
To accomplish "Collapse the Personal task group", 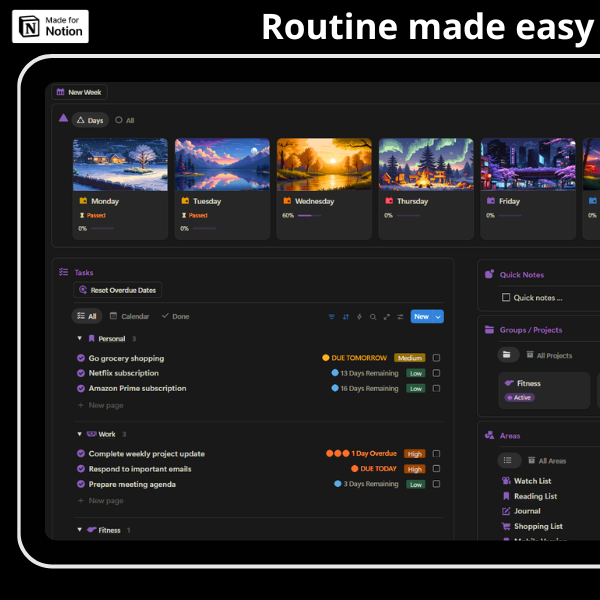I will (x=80, y=338).
